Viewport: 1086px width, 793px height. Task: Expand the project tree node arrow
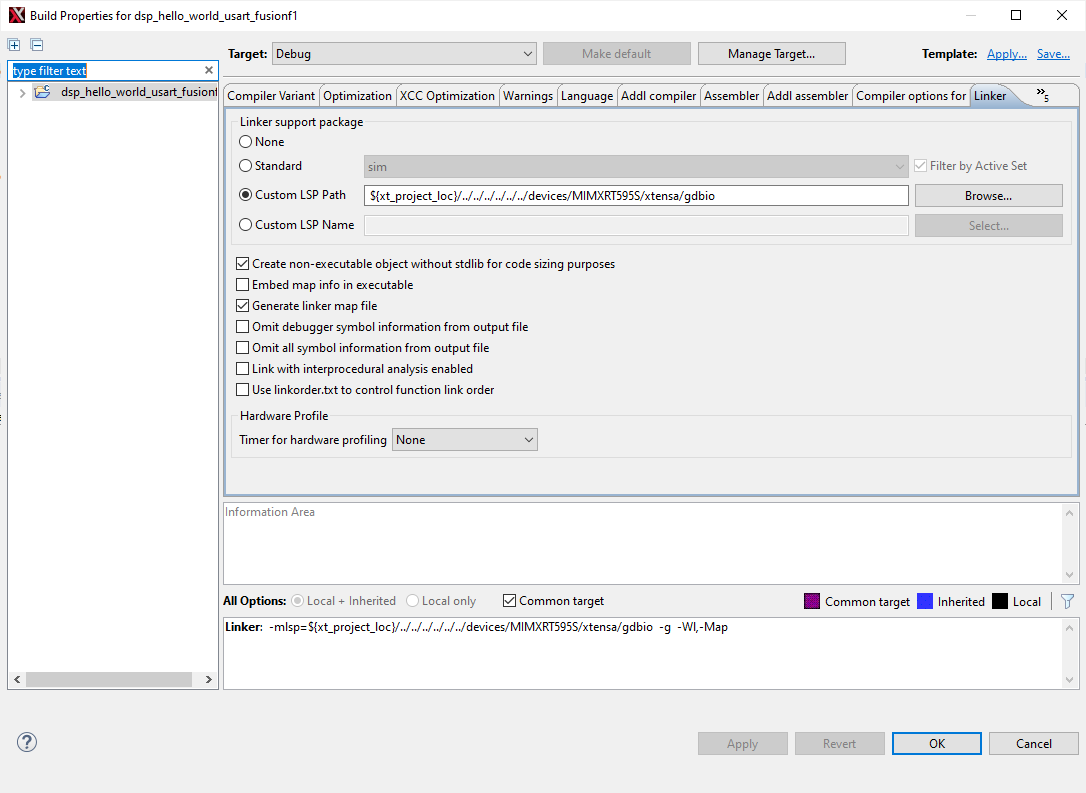[22, 92]
